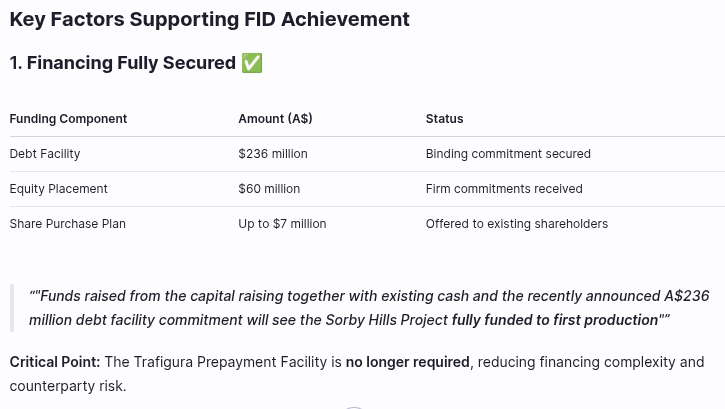Viewport: 725px width, 409px height.
Task: Click the bold 'Critical Point:' label
Action: (x=55, y=362)
